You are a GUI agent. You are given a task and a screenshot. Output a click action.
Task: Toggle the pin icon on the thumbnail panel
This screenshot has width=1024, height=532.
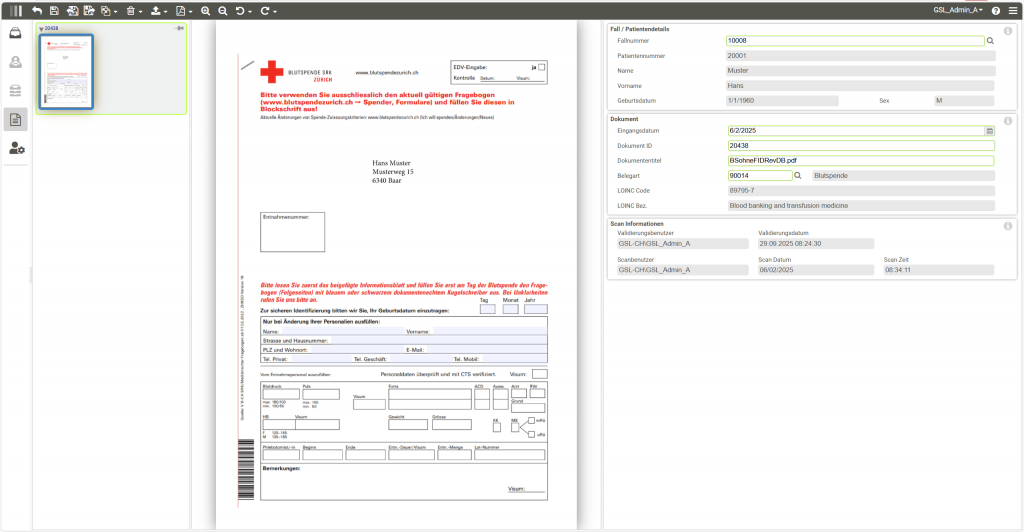pyautogui.click(x=179, y=28)
